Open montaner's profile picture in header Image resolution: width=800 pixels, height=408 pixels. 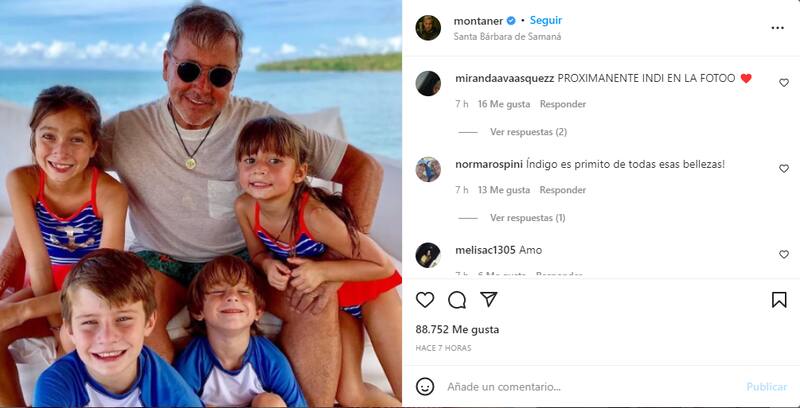(428, 28)
